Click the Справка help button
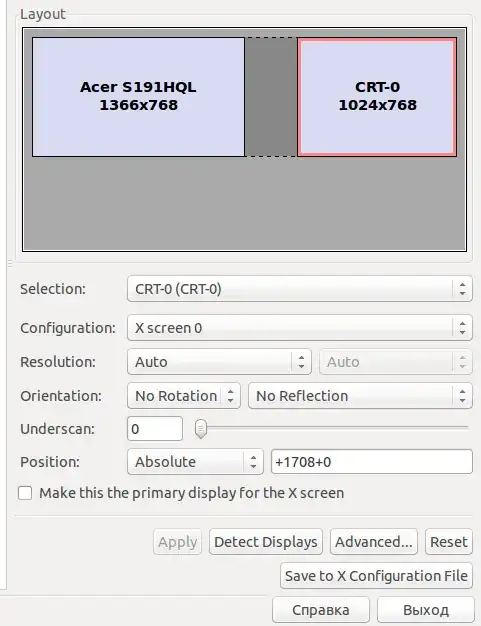 coord(321,610)
